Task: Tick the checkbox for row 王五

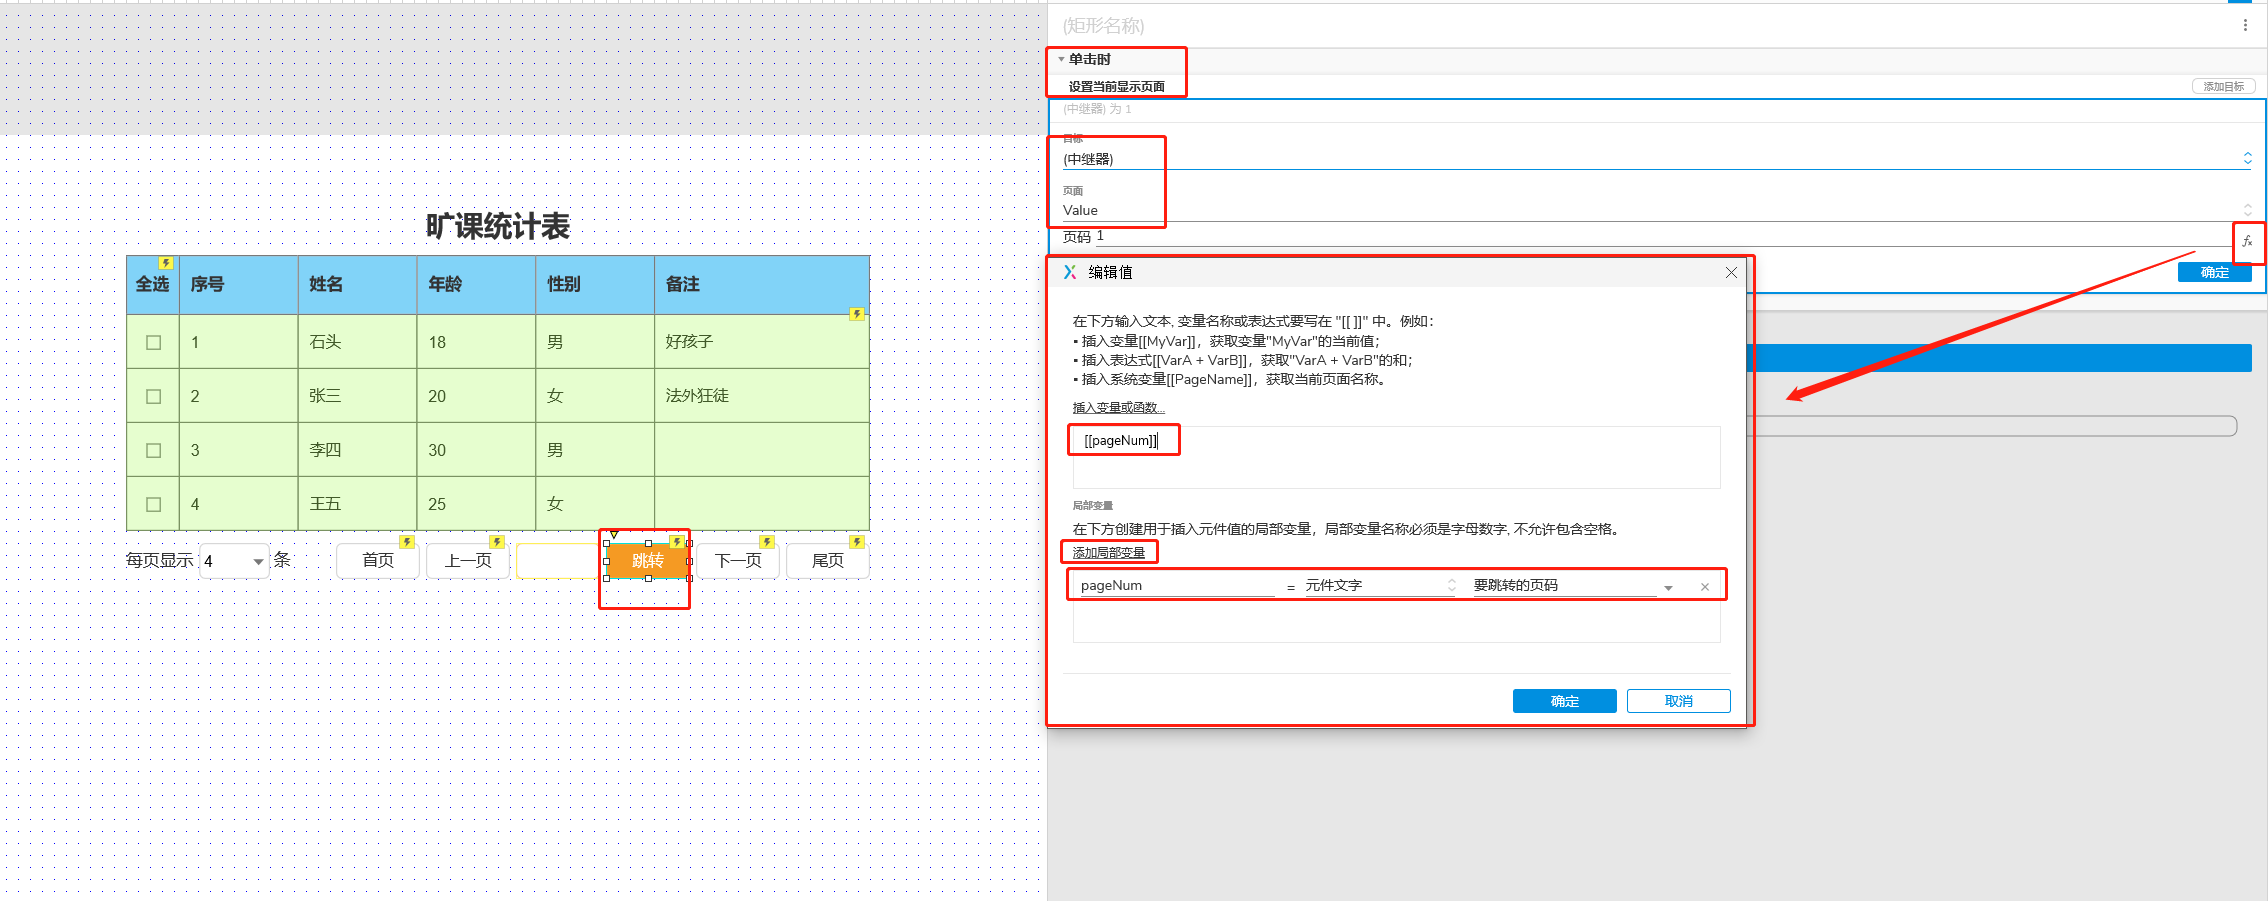Action: coord(154,504)
